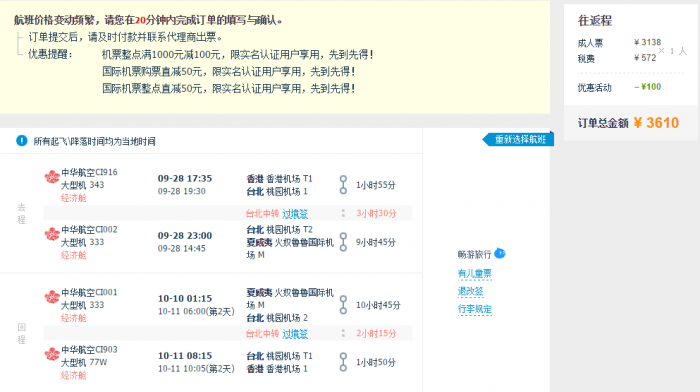
Task: Click the China Airlines logo for CI002
Action: click(x=52, y=234)
